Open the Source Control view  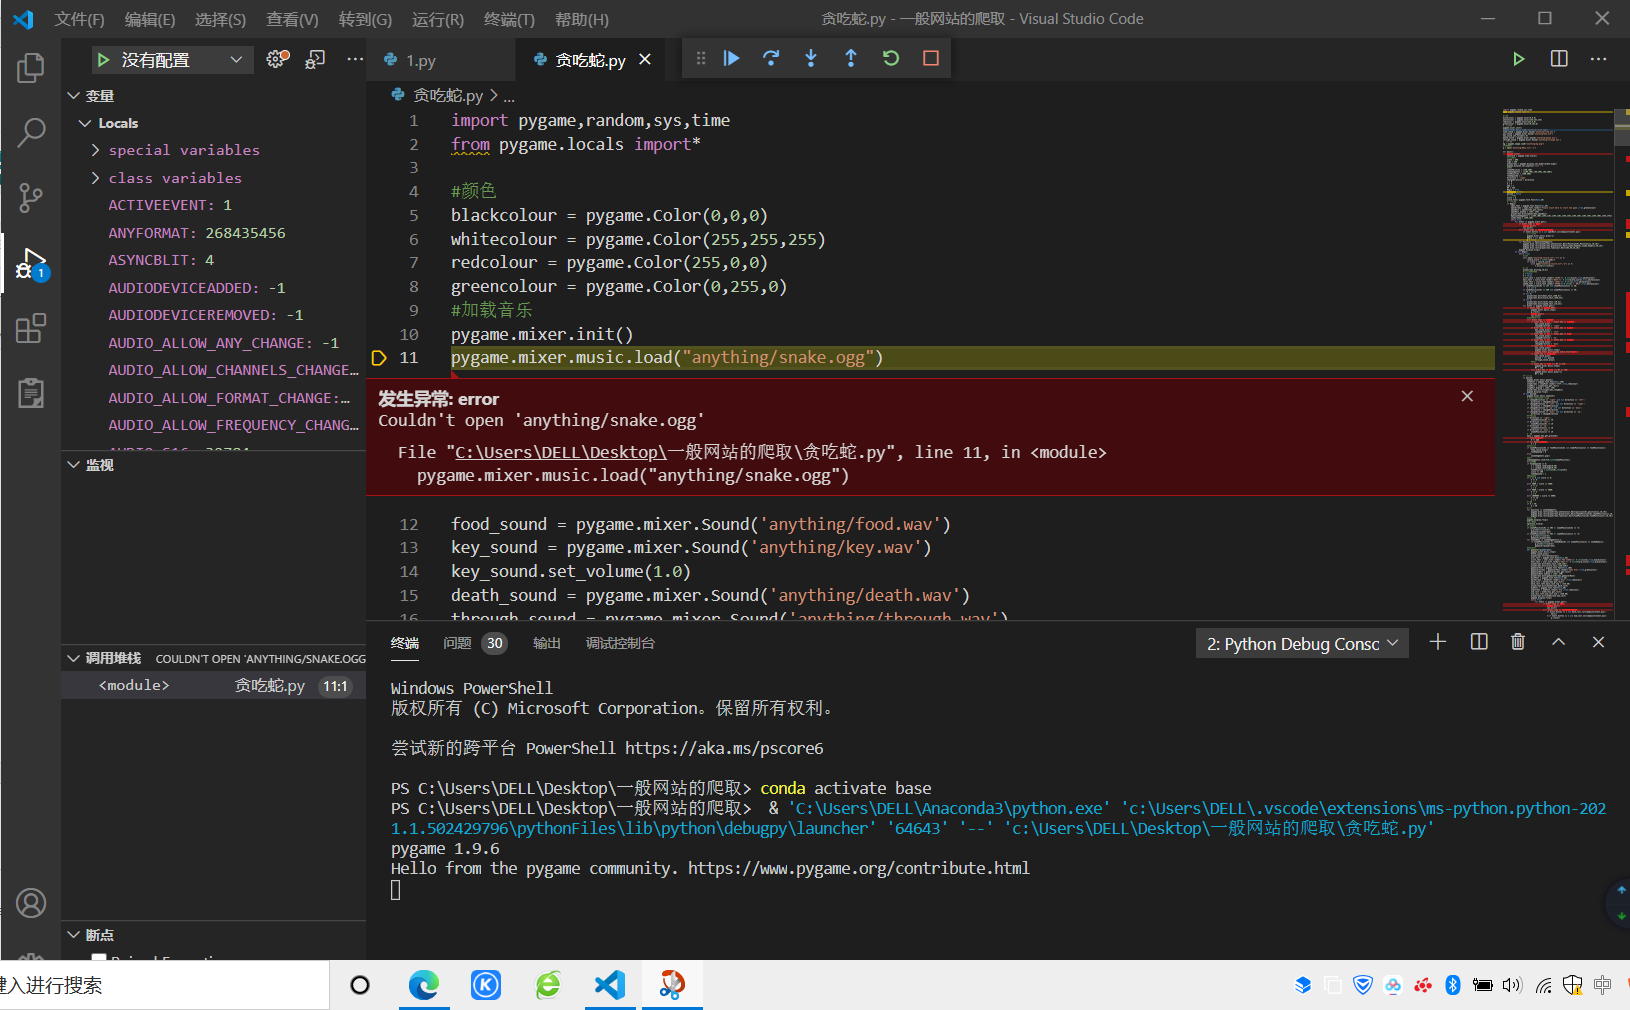[31, 197]
